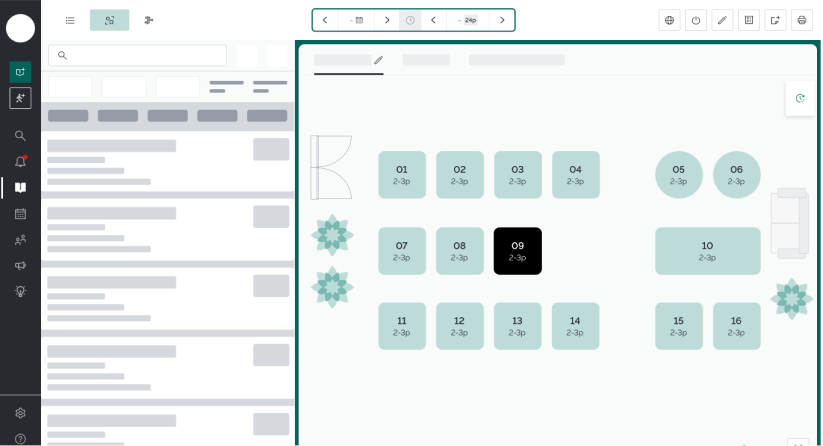This screenshot has width=823, height=446.
Task: Click the globe icon in top toolbar
Action: pos(669,20)
